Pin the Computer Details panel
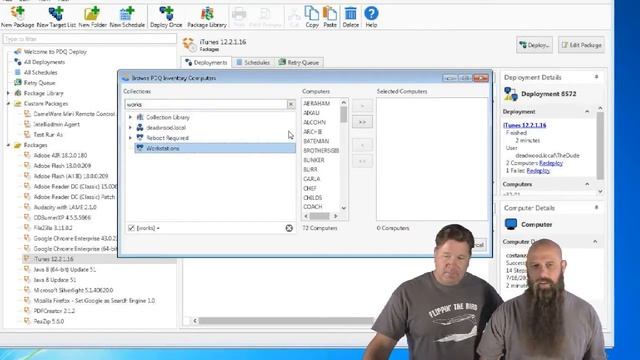This screenshot has width=640, height=360. pyautogui.click(x=596, y=207)
